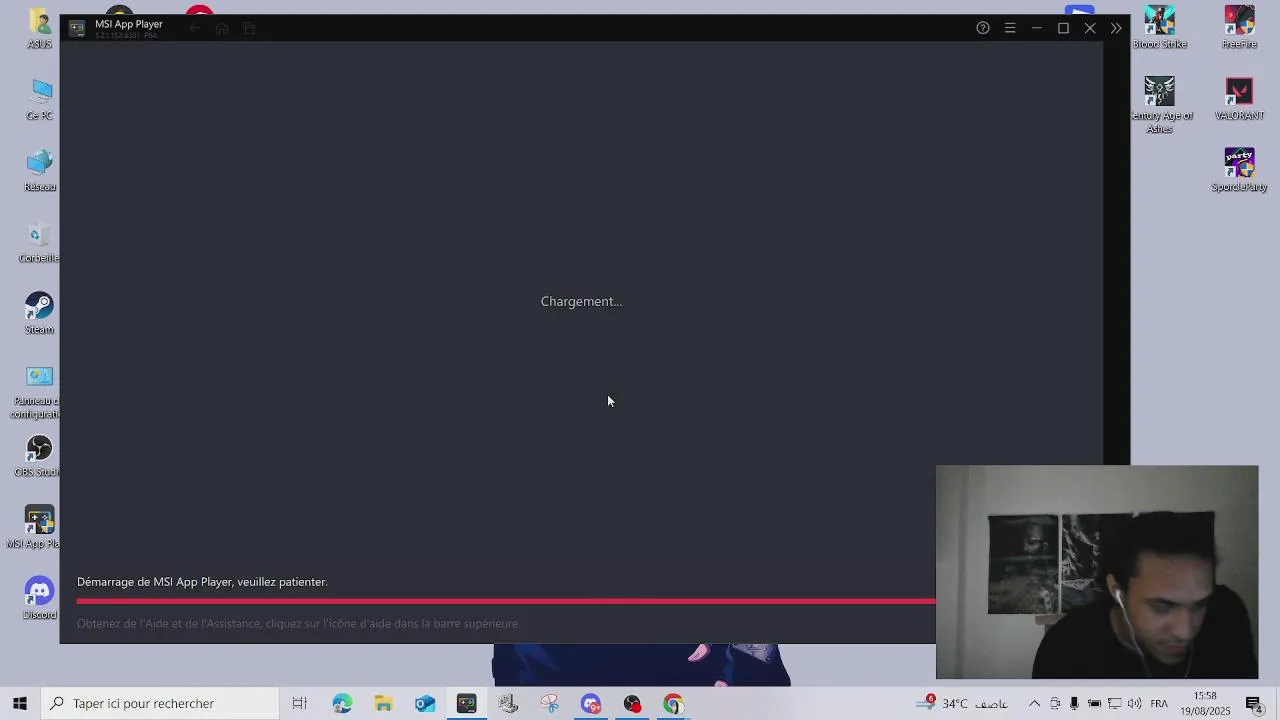
Task: Open Microsoft Edge from the taskbar
Action: pyautogui.click(x=342, y=703)
